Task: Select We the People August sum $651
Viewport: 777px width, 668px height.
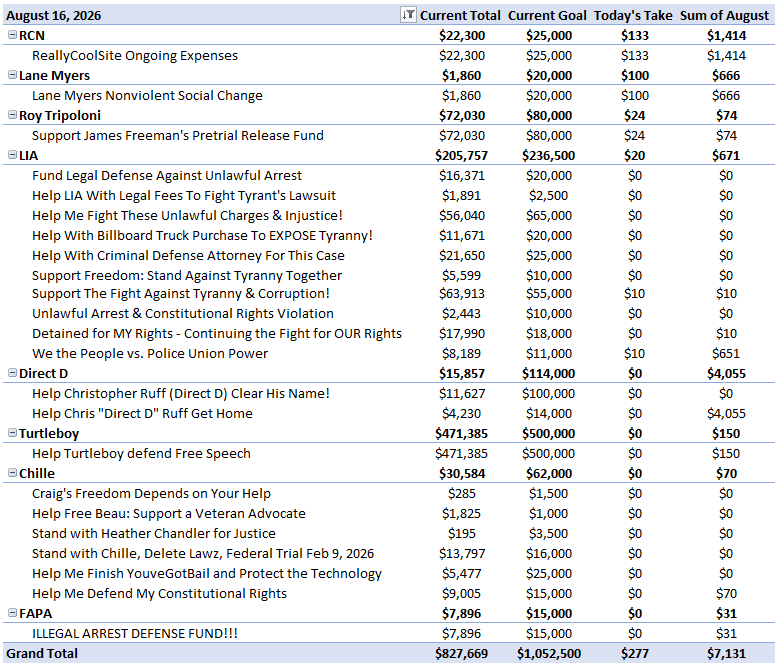Action: (x=726, y=353)
